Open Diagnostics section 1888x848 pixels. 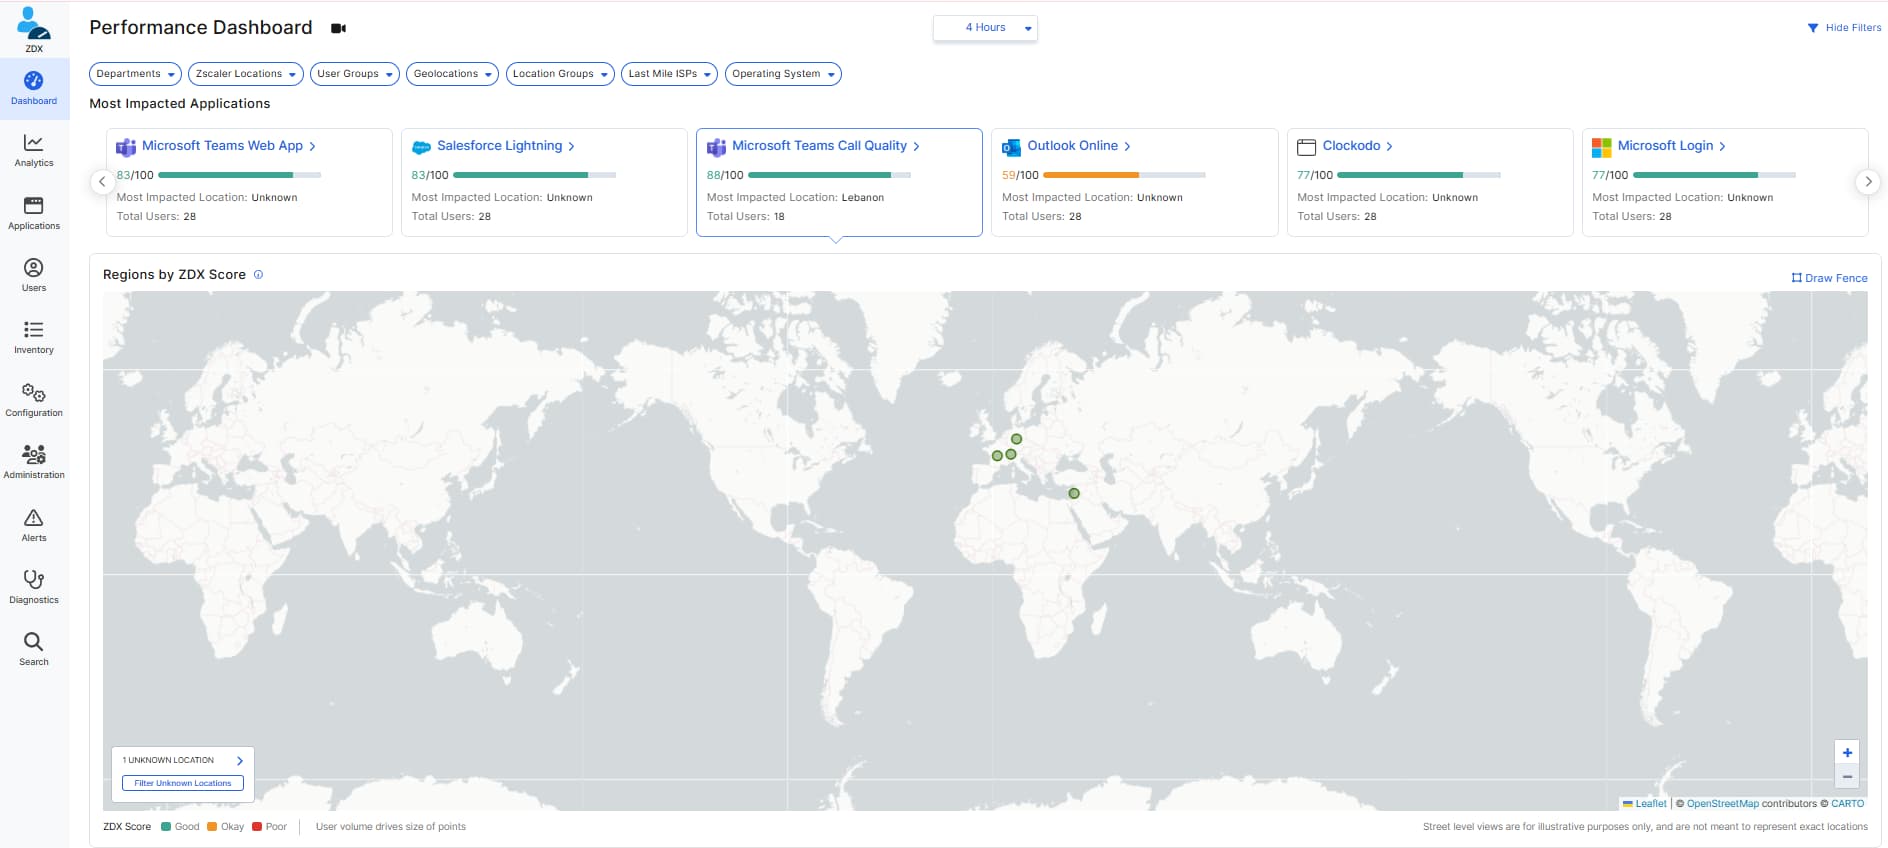[x=34, y=587]
